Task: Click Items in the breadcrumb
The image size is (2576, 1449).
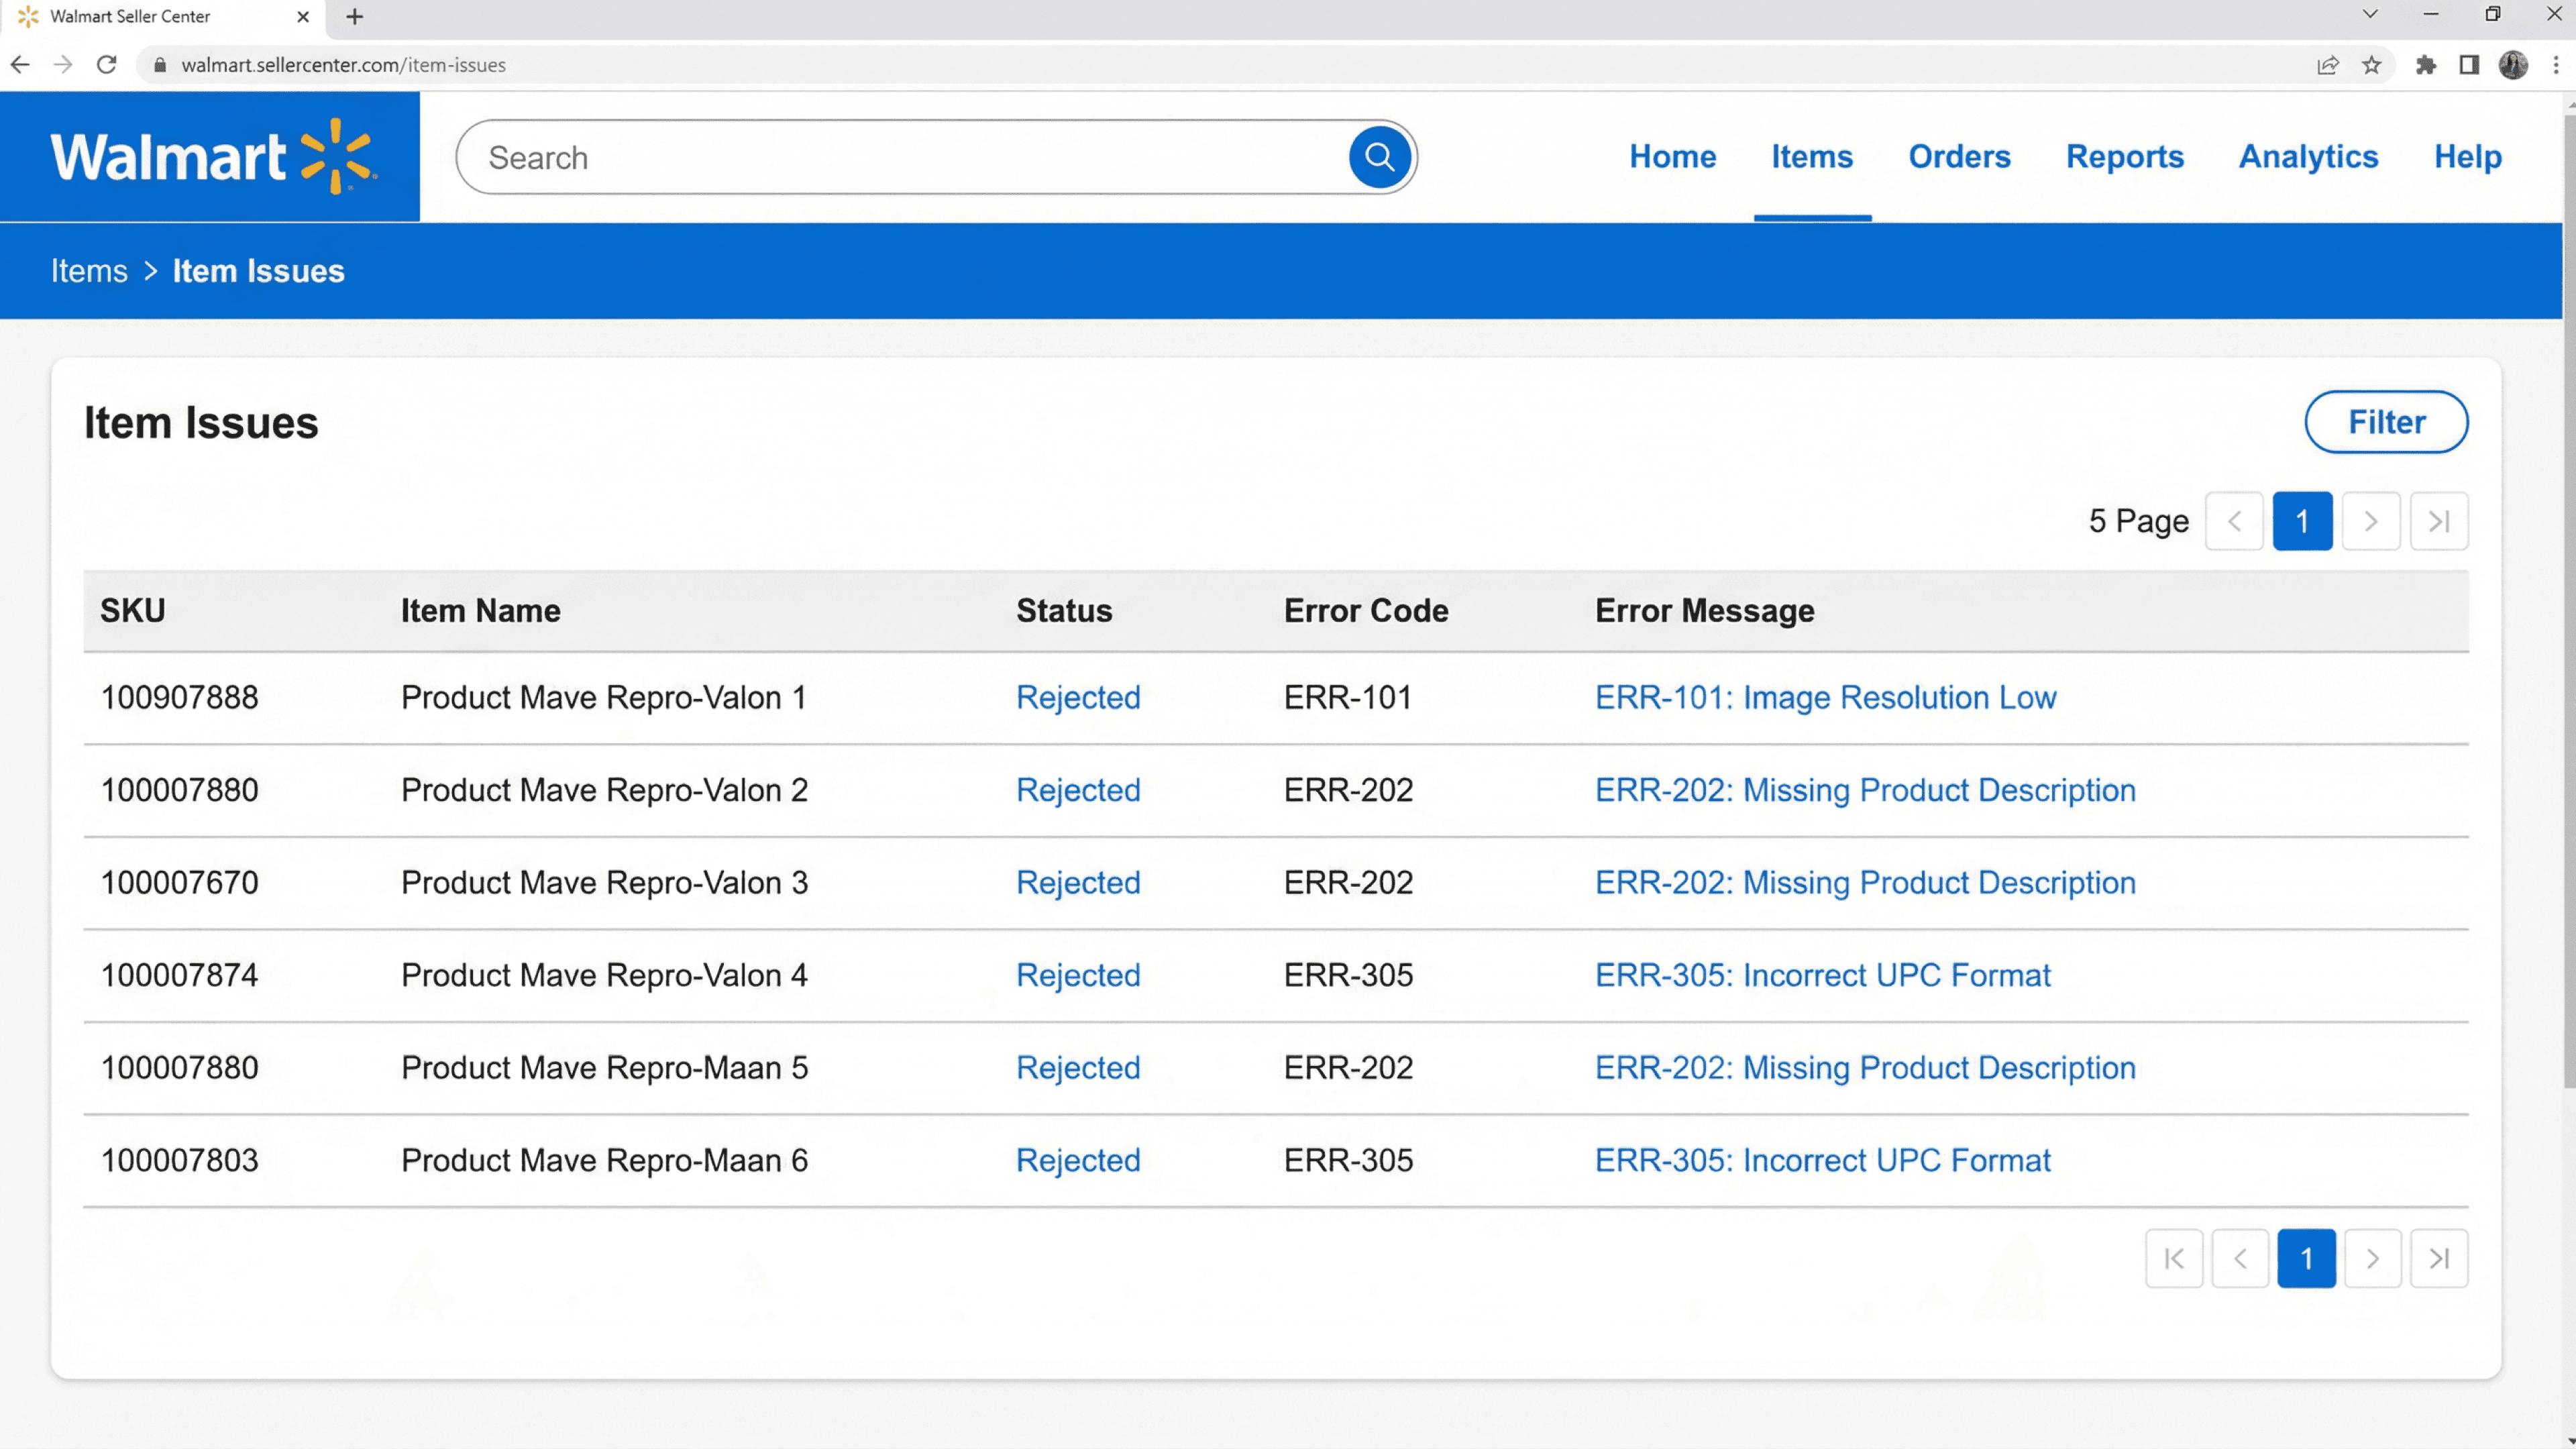Action: (x=89, y=271)
